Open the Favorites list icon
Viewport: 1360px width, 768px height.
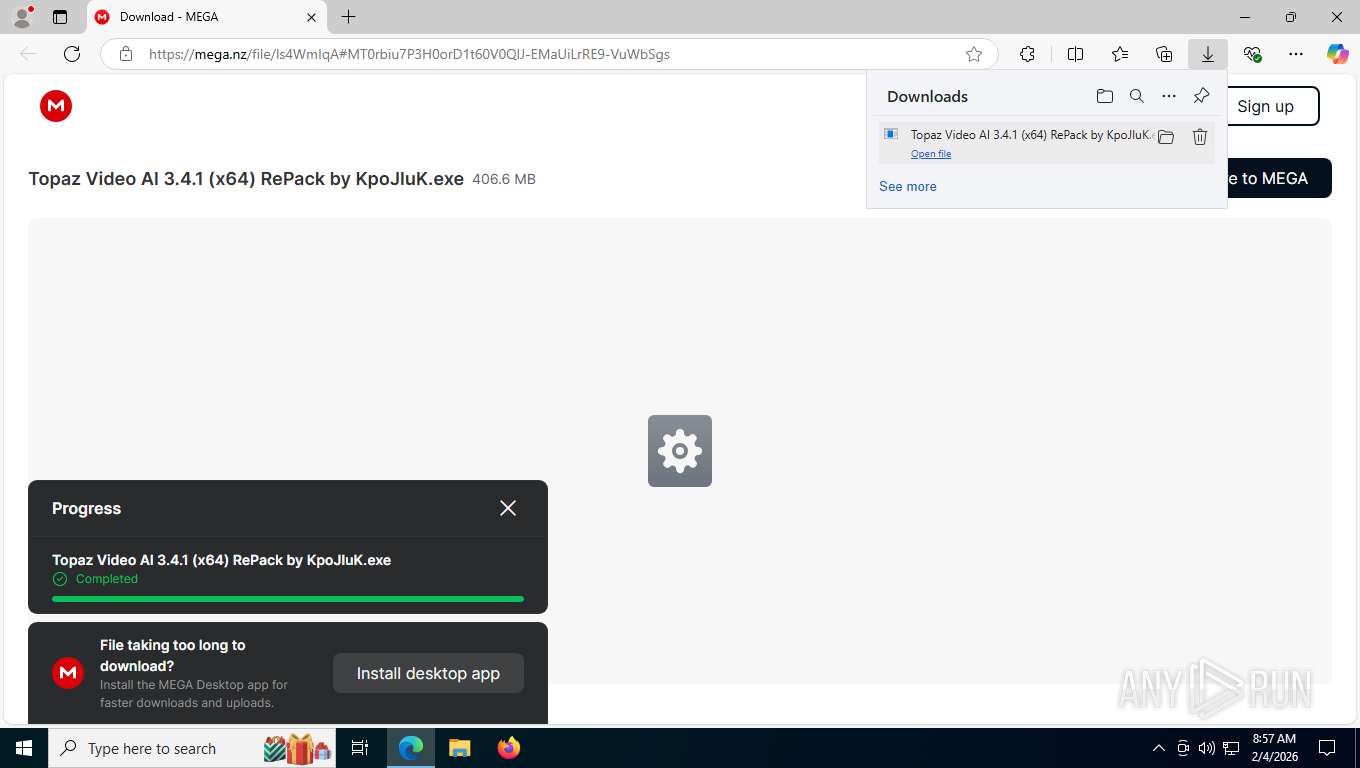[1120, 54]
